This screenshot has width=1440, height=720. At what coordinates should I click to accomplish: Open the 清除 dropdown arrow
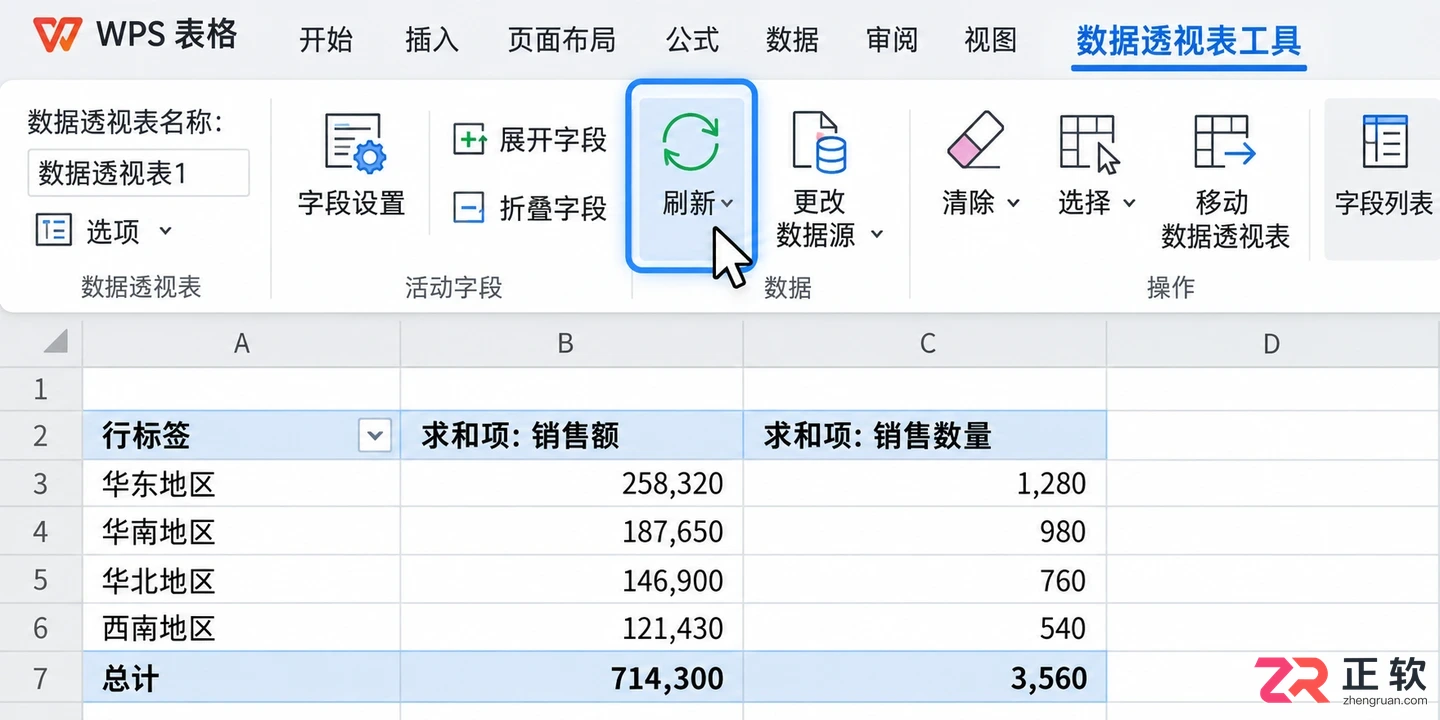click(x=1013, y=203)
